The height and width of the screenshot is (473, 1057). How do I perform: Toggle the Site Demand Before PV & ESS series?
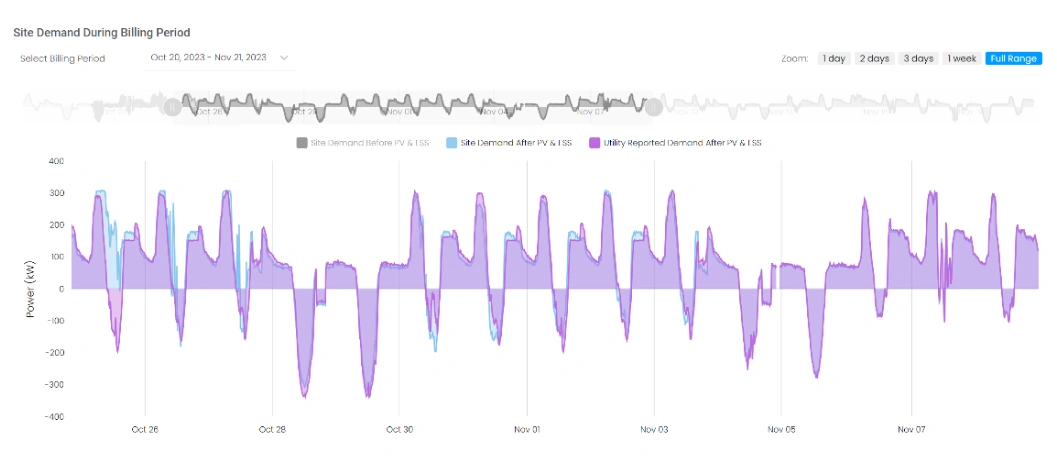tap(369, 143)
